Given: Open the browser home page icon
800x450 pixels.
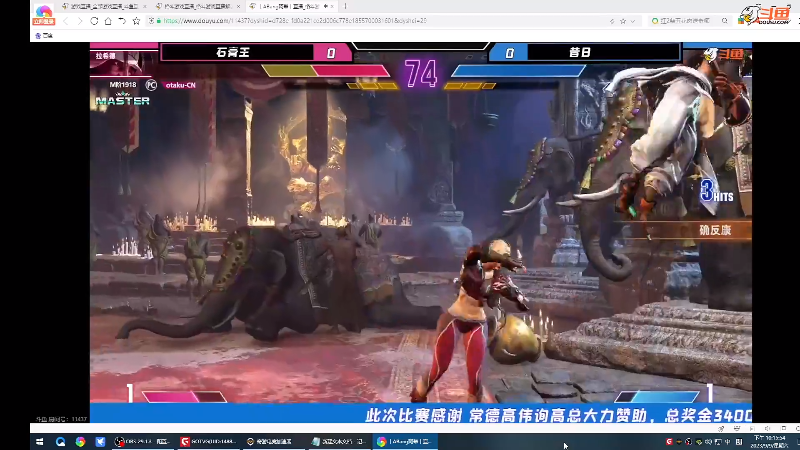Looking at the screenshot, I should point(108,21).
